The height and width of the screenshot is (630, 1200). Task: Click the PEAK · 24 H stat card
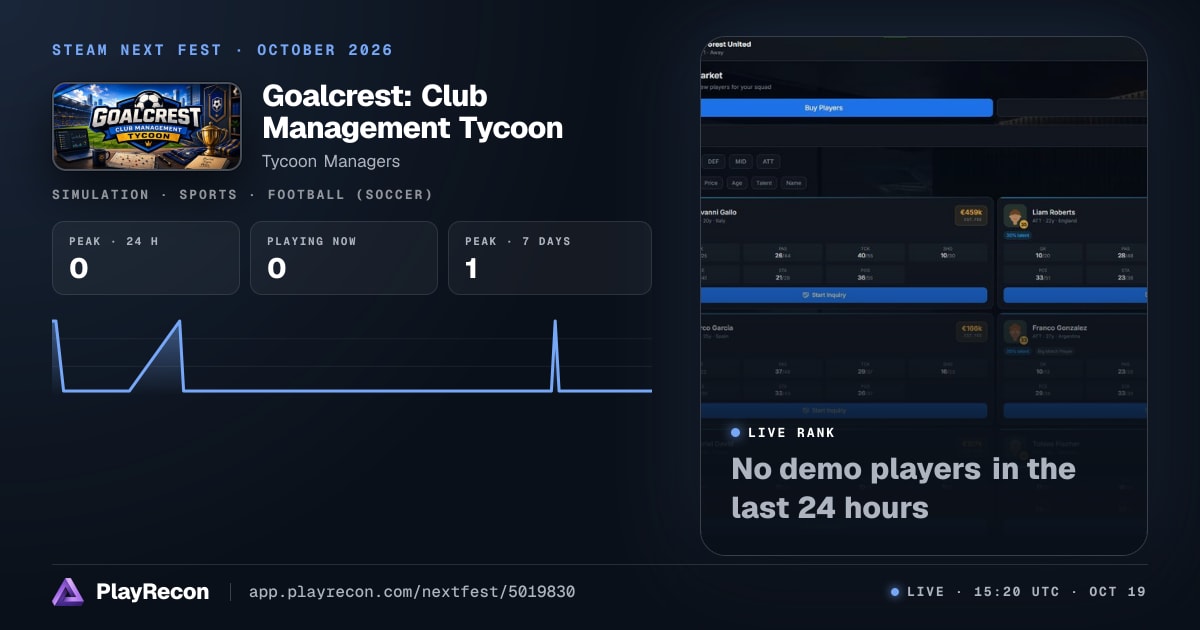click(146, 258)
